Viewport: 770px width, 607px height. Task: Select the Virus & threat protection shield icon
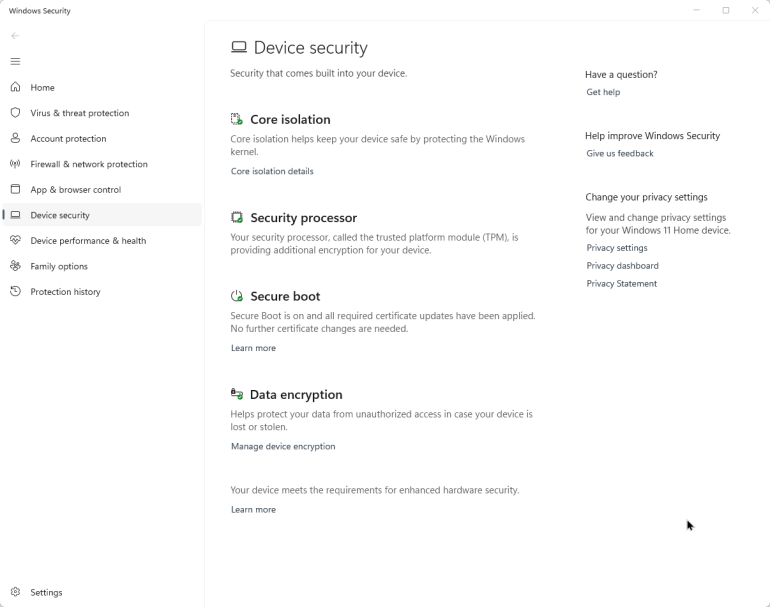[15, 112]
